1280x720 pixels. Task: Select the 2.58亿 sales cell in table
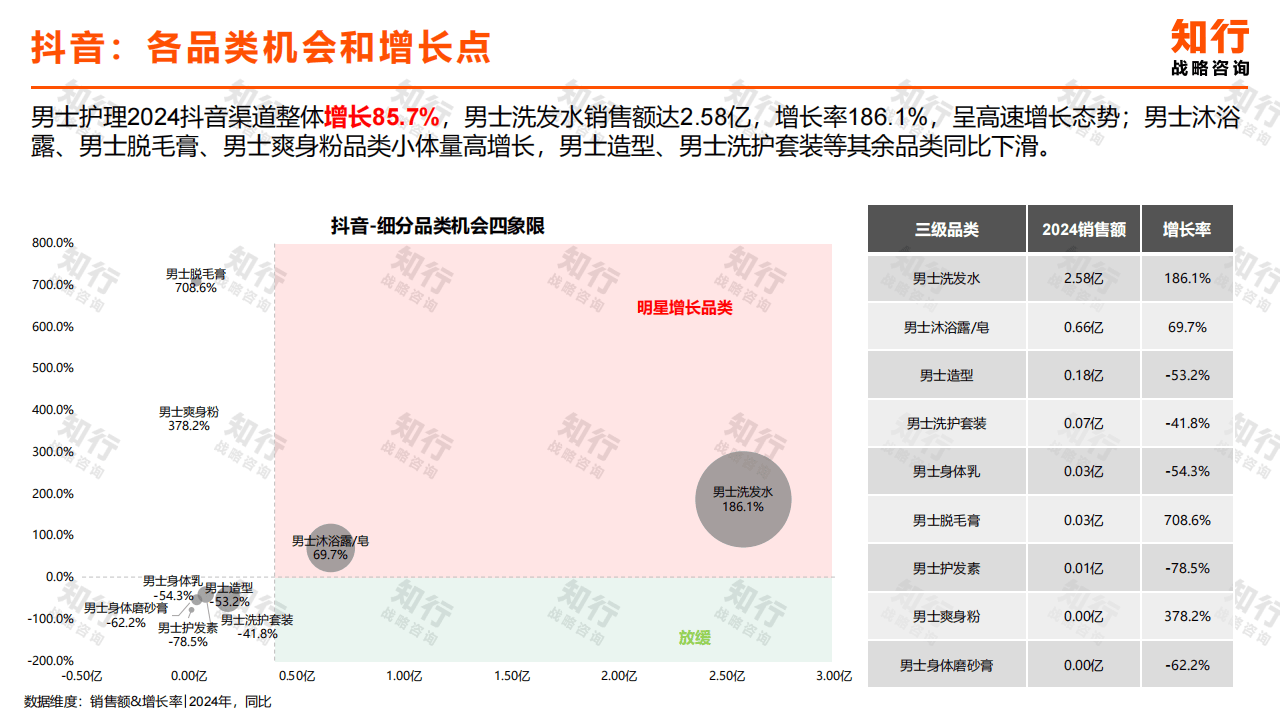1083,279
